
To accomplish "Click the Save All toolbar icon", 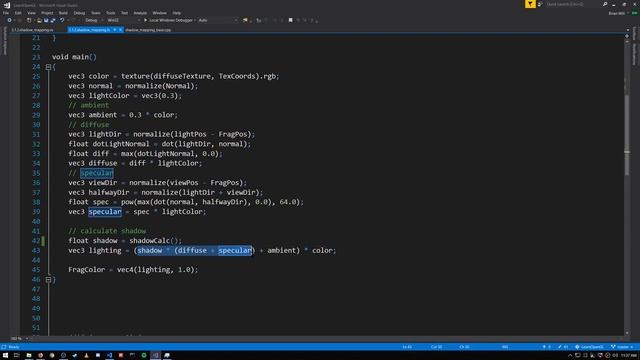I will tap(53, 20).
